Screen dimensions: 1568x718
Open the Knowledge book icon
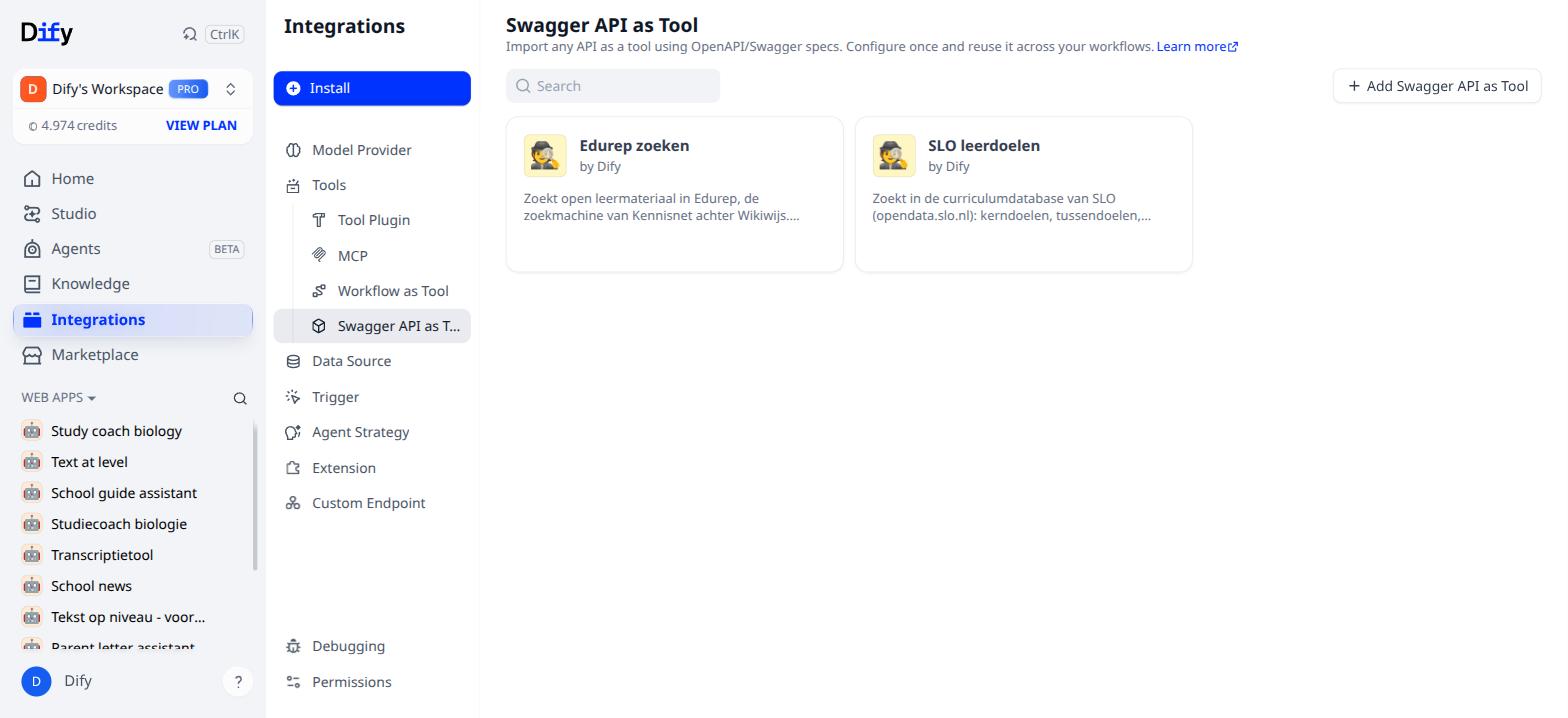click(x=32, y=284)
